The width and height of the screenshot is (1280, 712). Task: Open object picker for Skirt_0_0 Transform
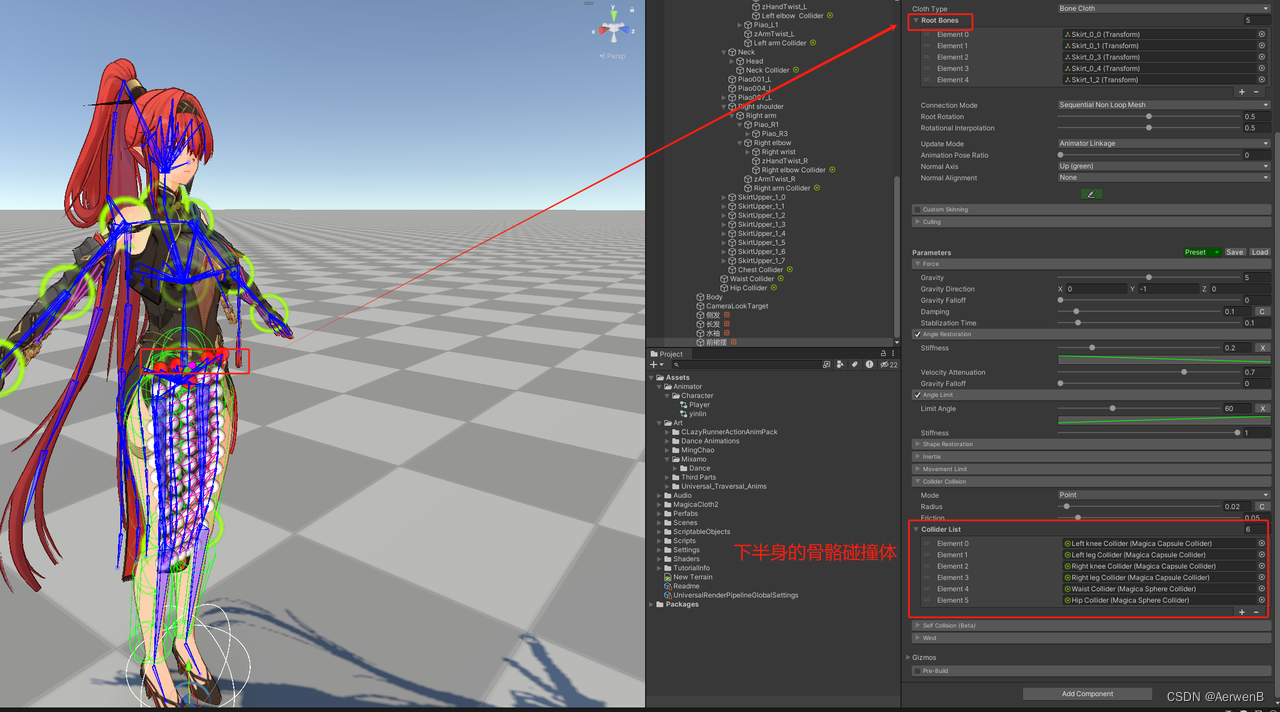(1262, 34)
